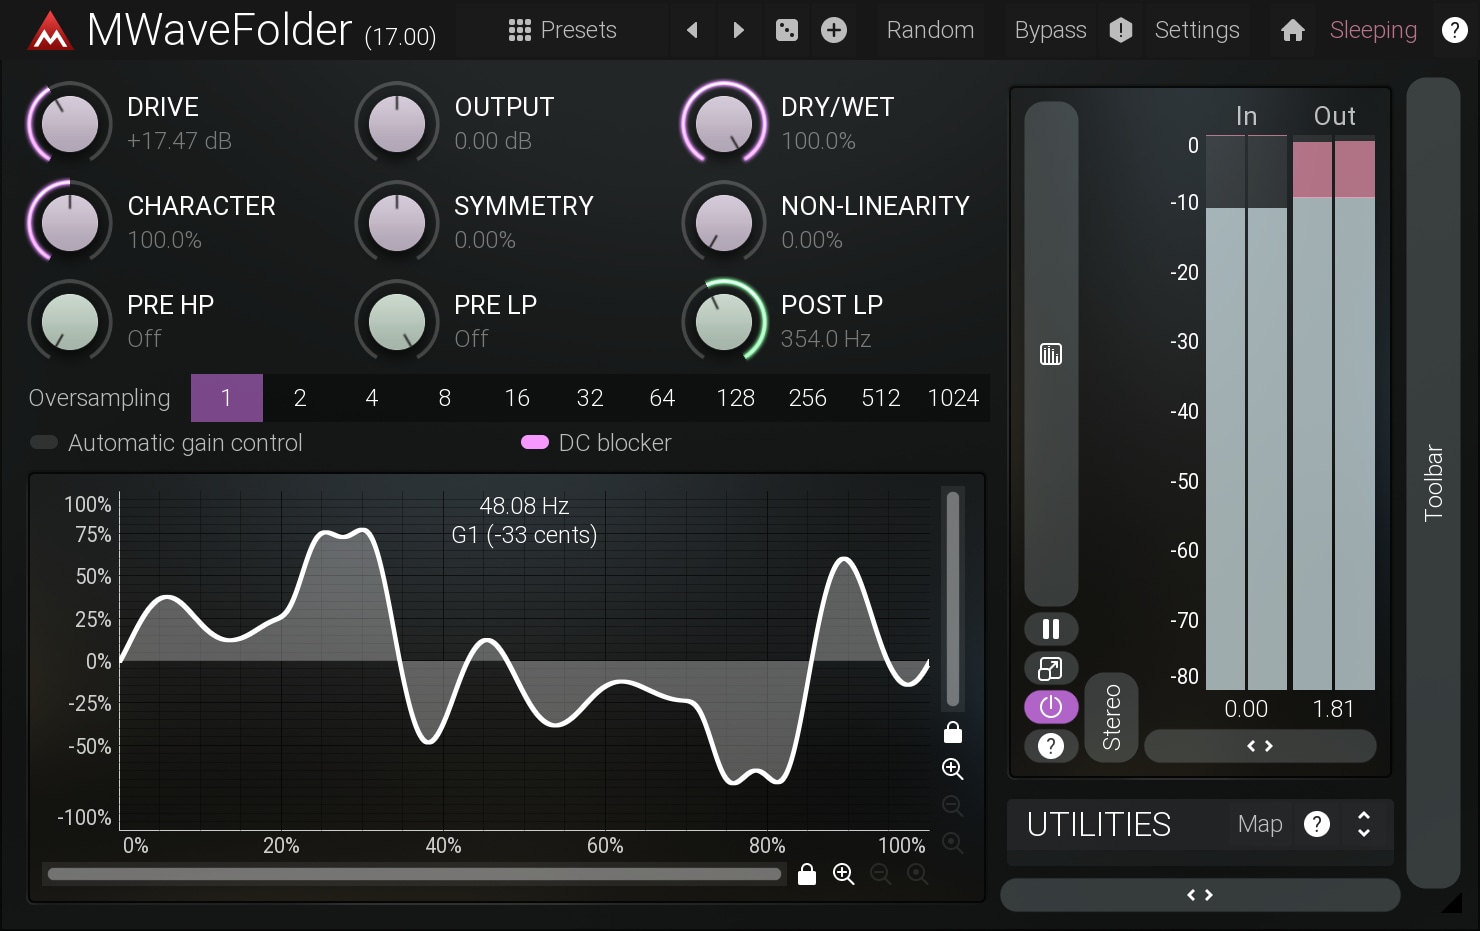Click the previous preset arrow

[x=692, y=30]
